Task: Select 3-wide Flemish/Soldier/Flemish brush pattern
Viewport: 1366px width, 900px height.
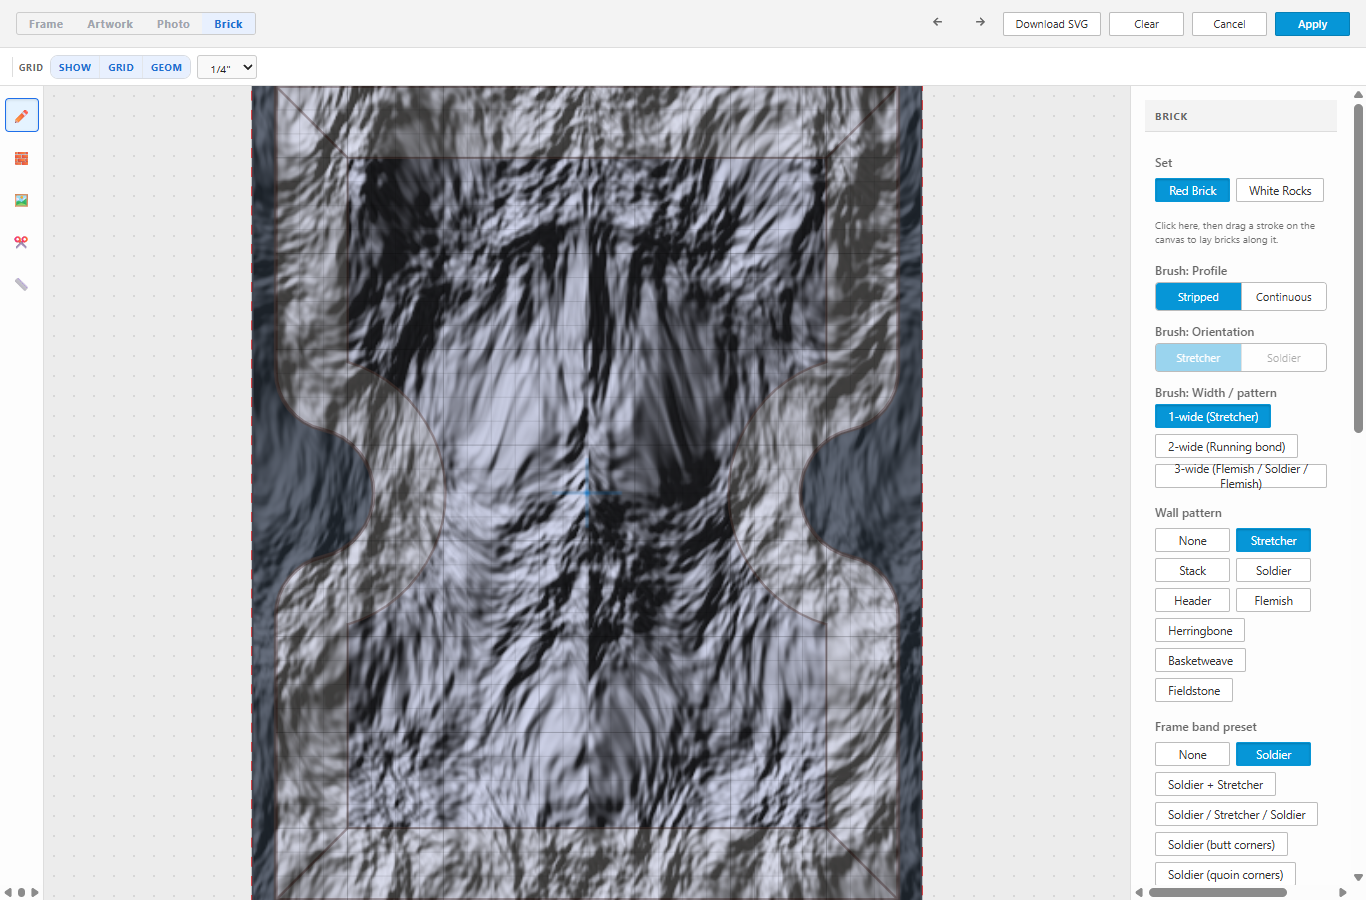Action: [1241, 476]
